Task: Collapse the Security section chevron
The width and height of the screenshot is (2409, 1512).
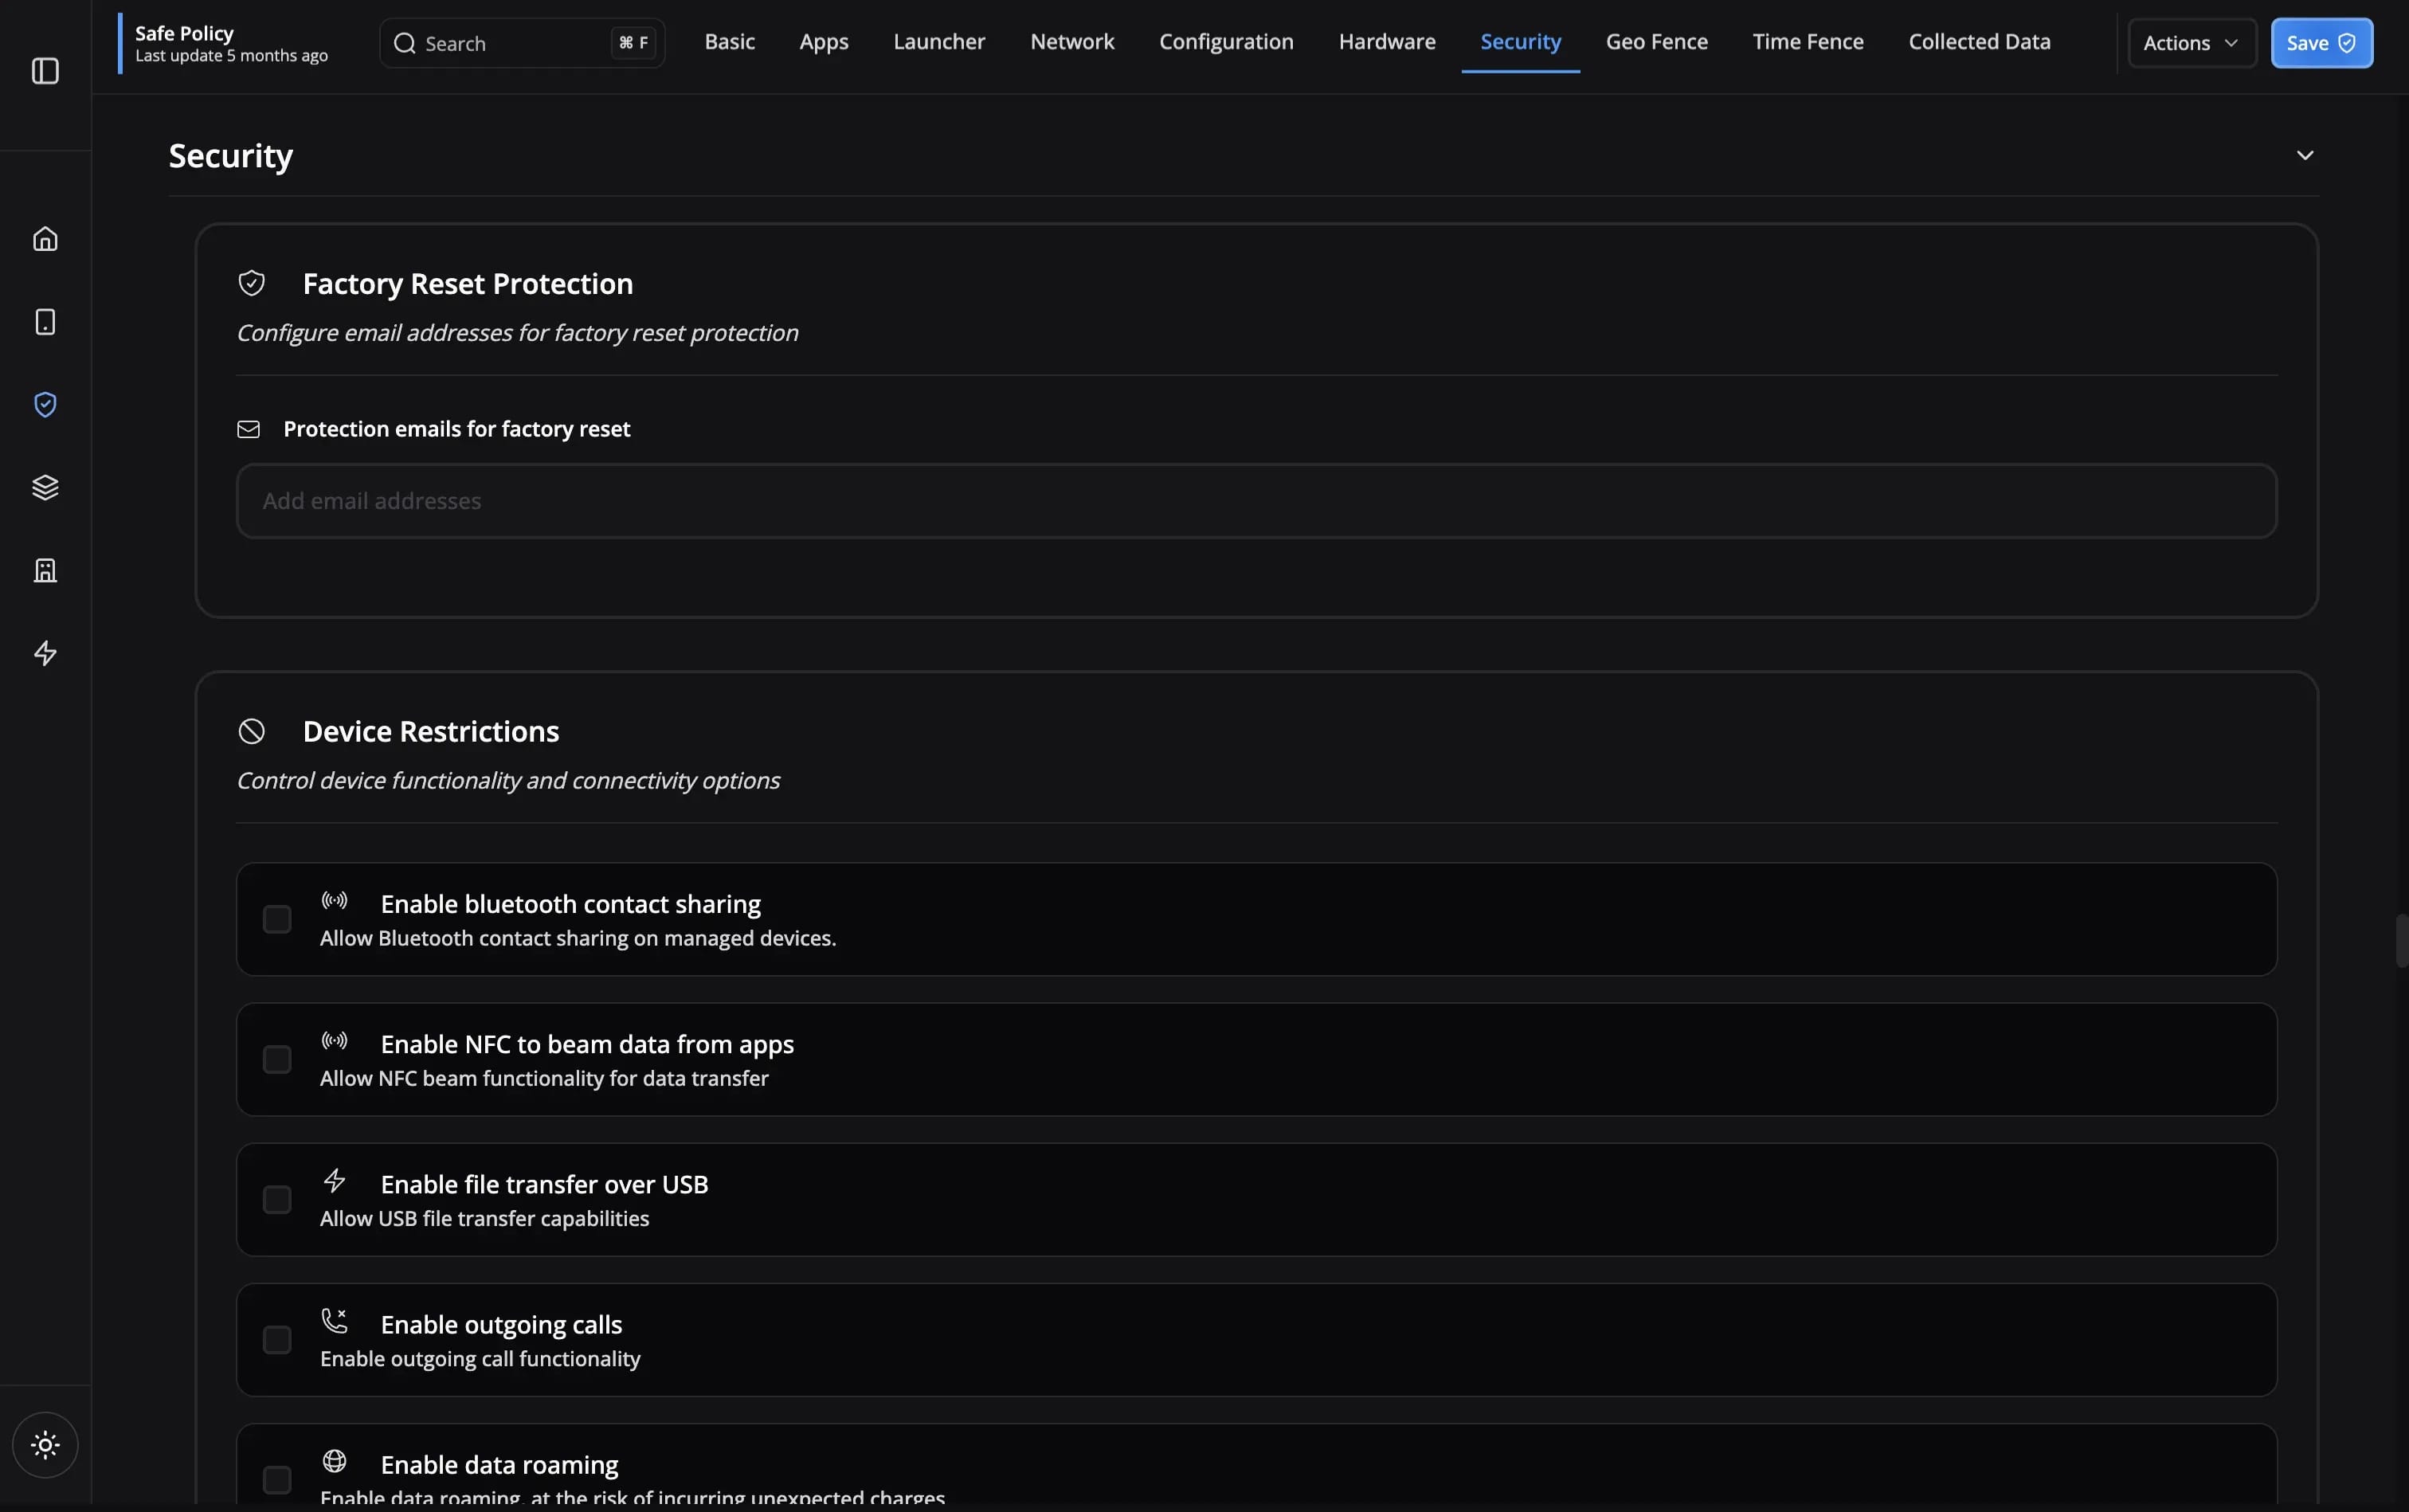Action: (x=2304, y=156)
